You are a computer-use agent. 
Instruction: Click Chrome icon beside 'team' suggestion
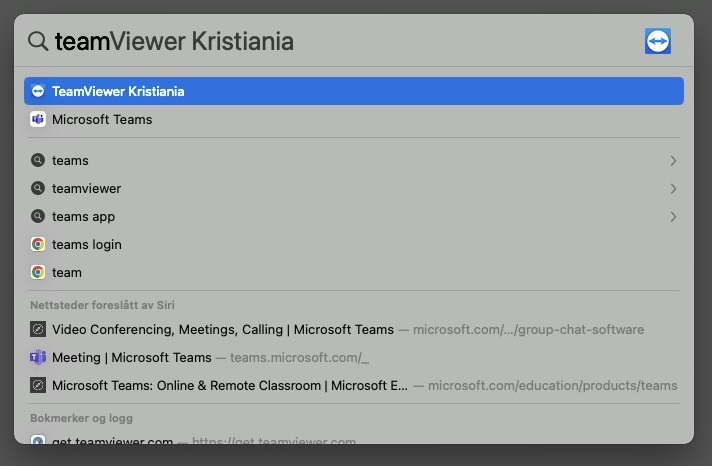pyautogui.click(x=38, y=273)
